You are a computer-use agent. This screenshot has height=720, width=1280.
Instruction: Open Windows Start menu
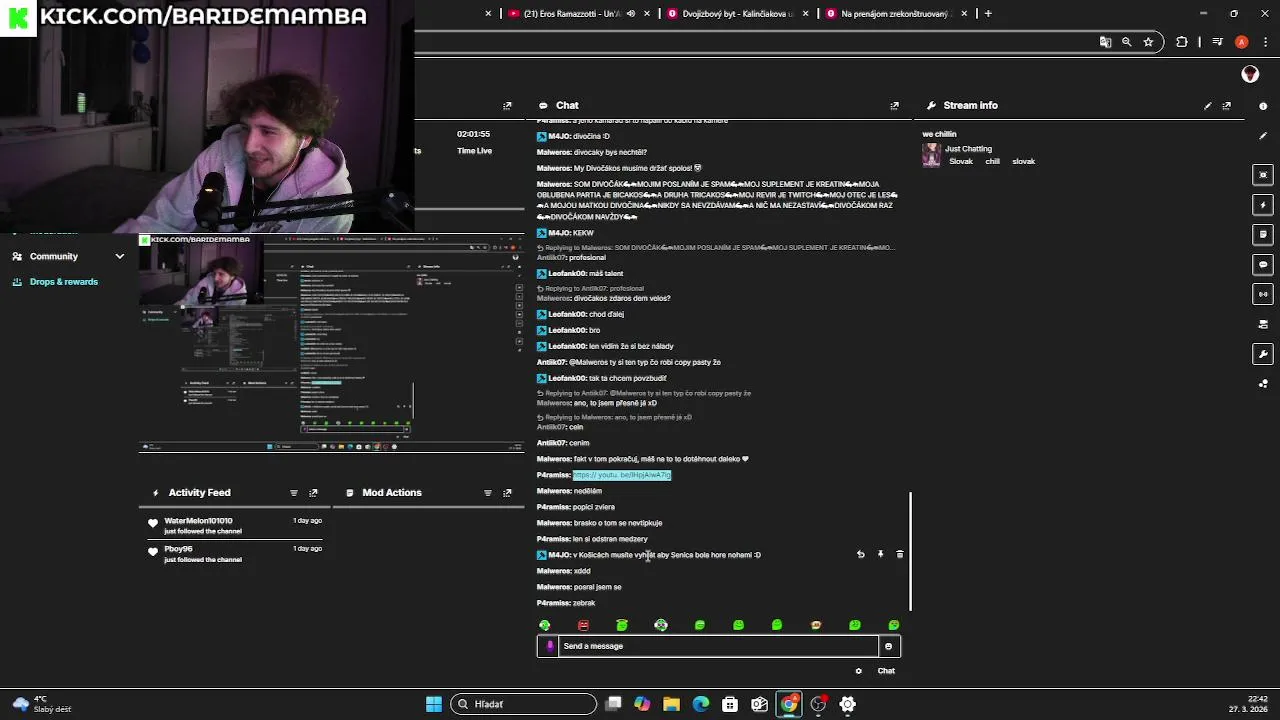pos(434,704)
